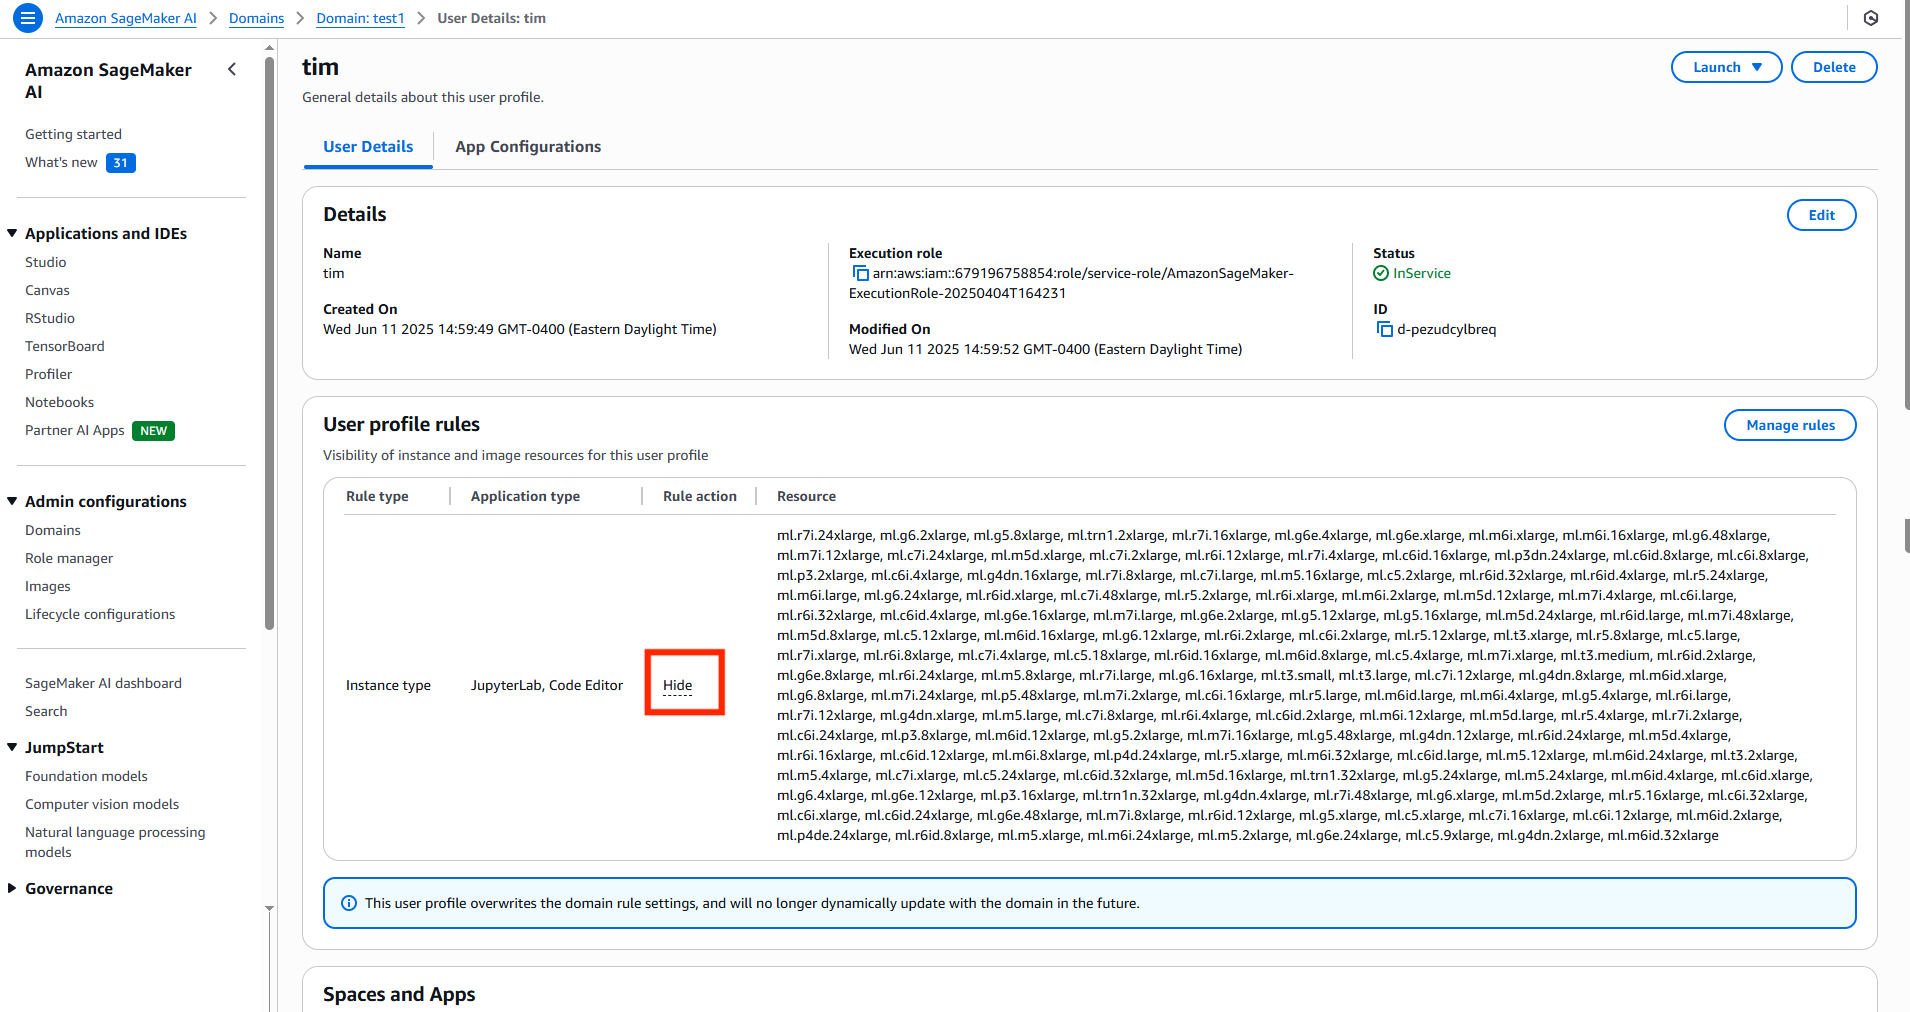Open Computer vision models link

coord(102,804)
